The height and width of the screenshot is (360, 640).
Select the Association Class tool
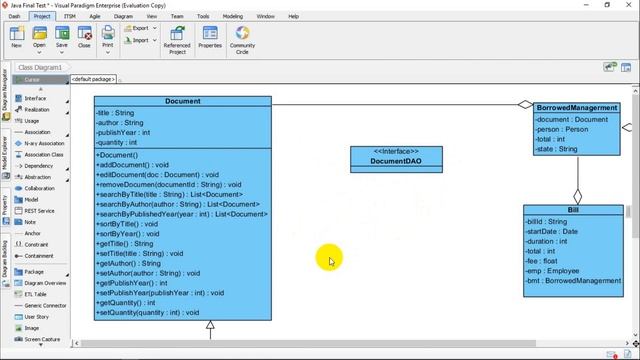point(44,155)
